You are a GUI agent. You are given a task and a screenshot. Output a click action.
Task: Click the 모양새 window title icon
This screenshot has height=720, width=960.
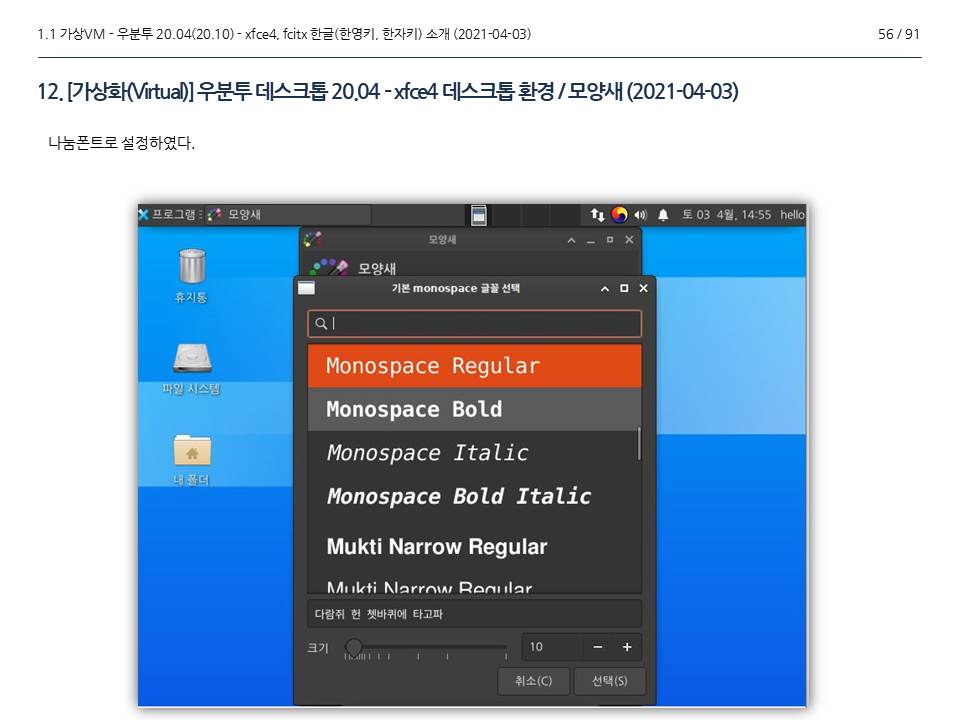(x=312, y=239)
